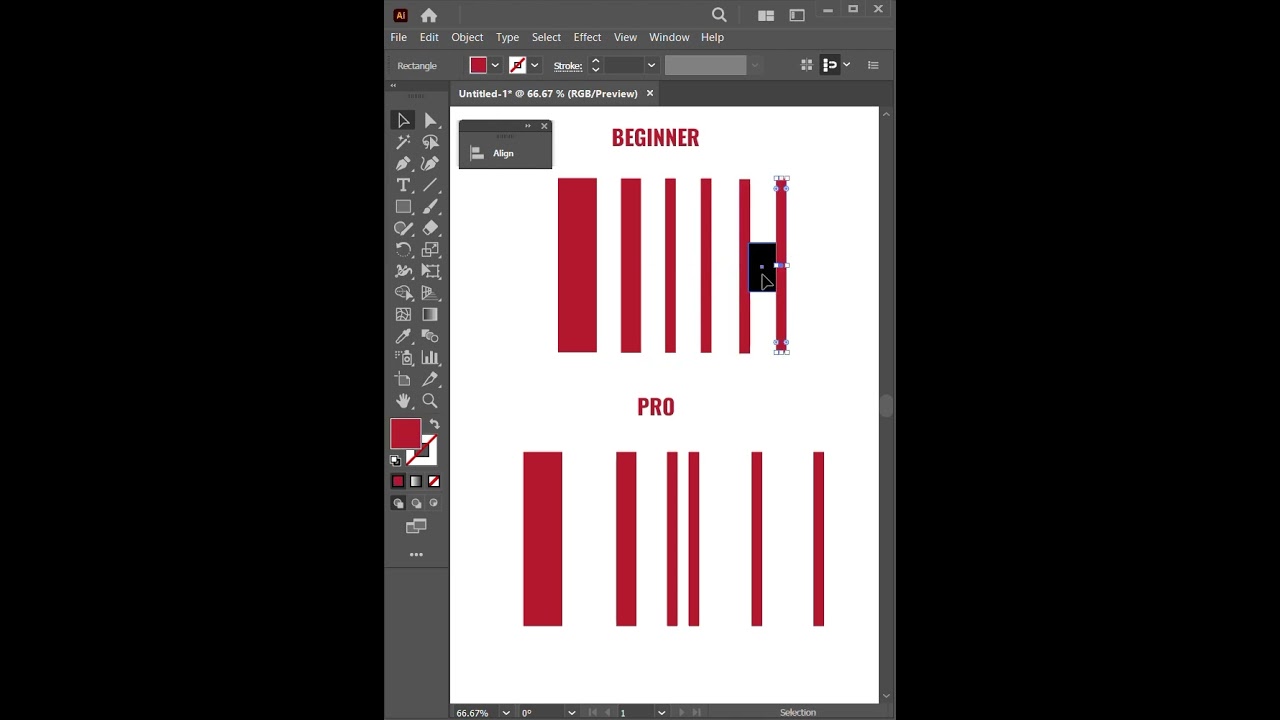1280x720 pixels.
Task: Pick the Perspective Grid tool
Action: click(x=430, y=293)
